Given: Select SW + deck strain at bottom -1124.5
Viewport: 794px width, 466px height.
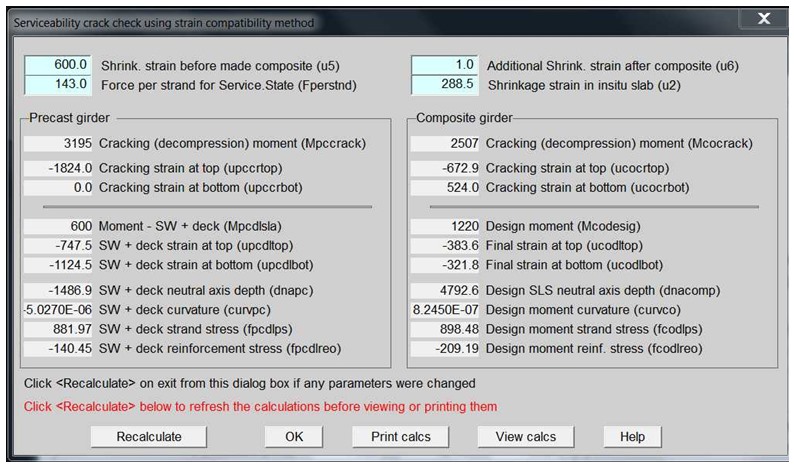Looking at the screenshot, I should [x=58, y=265].
